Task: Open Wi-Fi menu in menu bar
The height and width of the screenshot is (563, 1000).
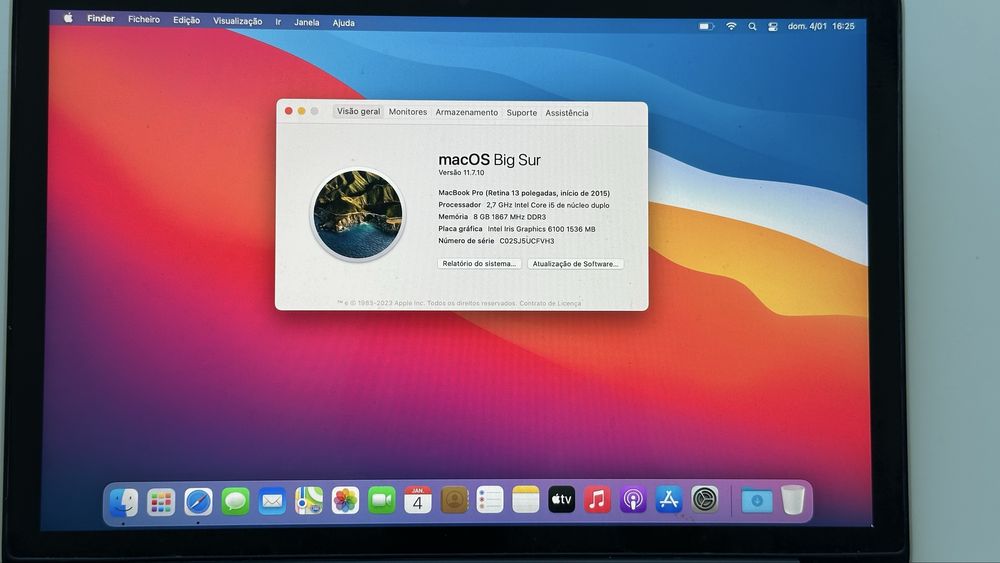Action: click(x=731, y=26)
